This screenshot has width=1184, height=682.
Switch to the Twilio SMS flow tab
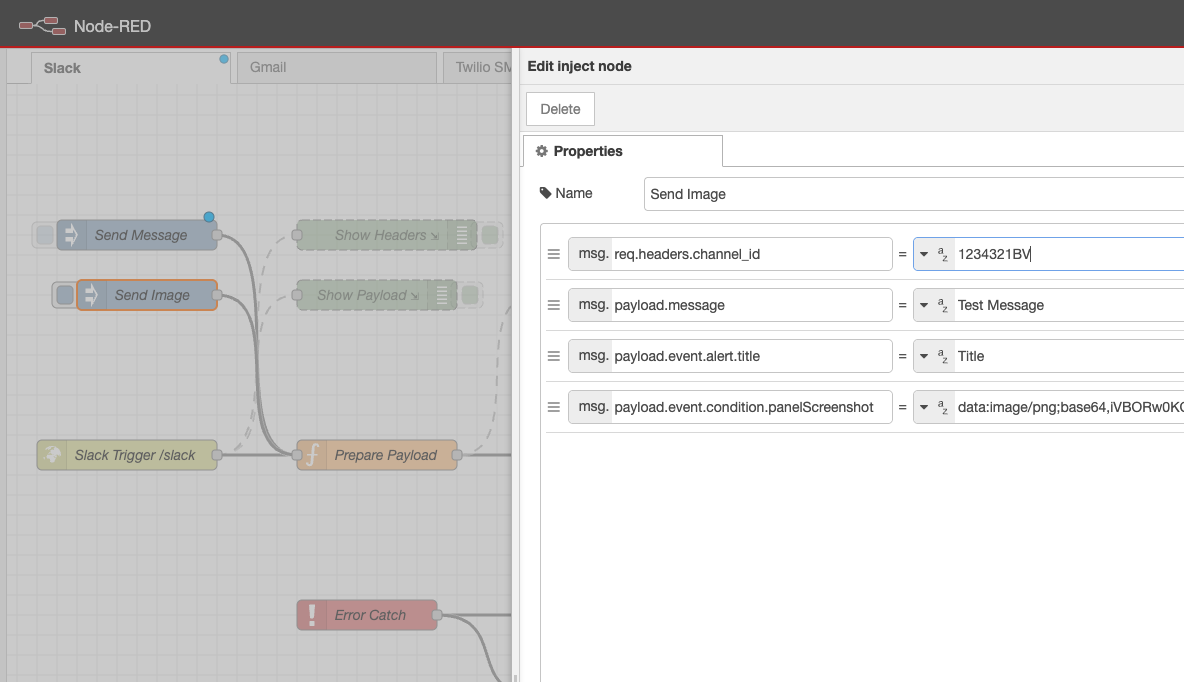(477, 67)
